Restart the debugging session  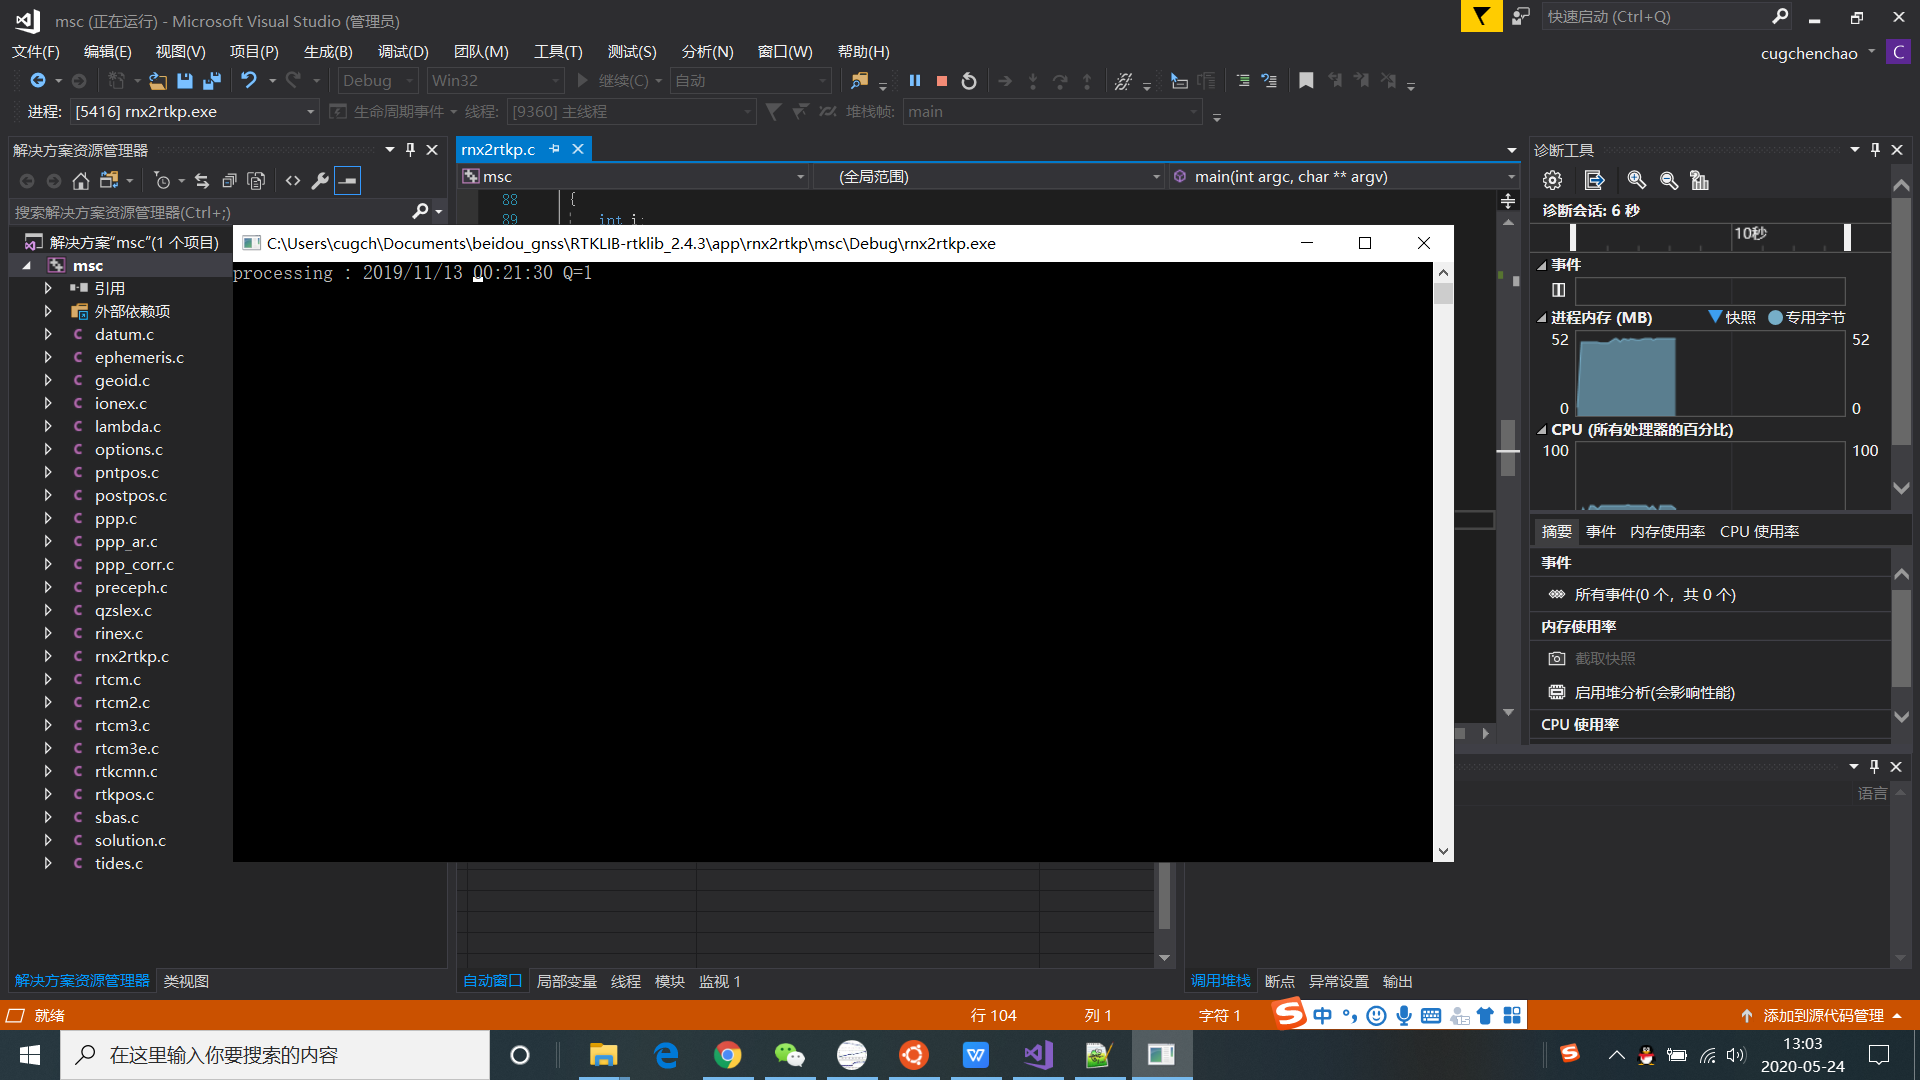(968, 81)
